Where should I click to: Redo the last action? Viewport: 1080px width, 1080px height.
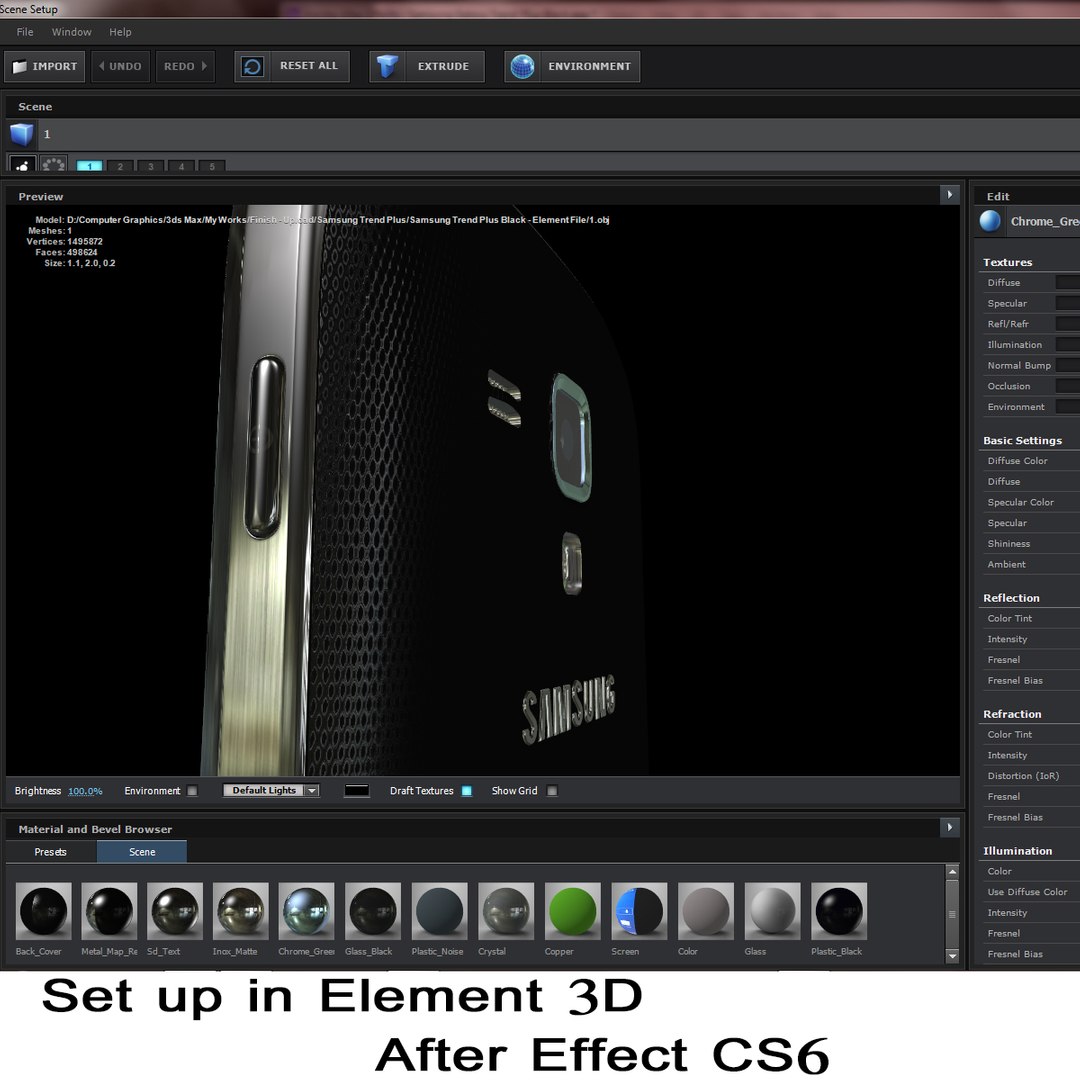(x=185, y=66)
